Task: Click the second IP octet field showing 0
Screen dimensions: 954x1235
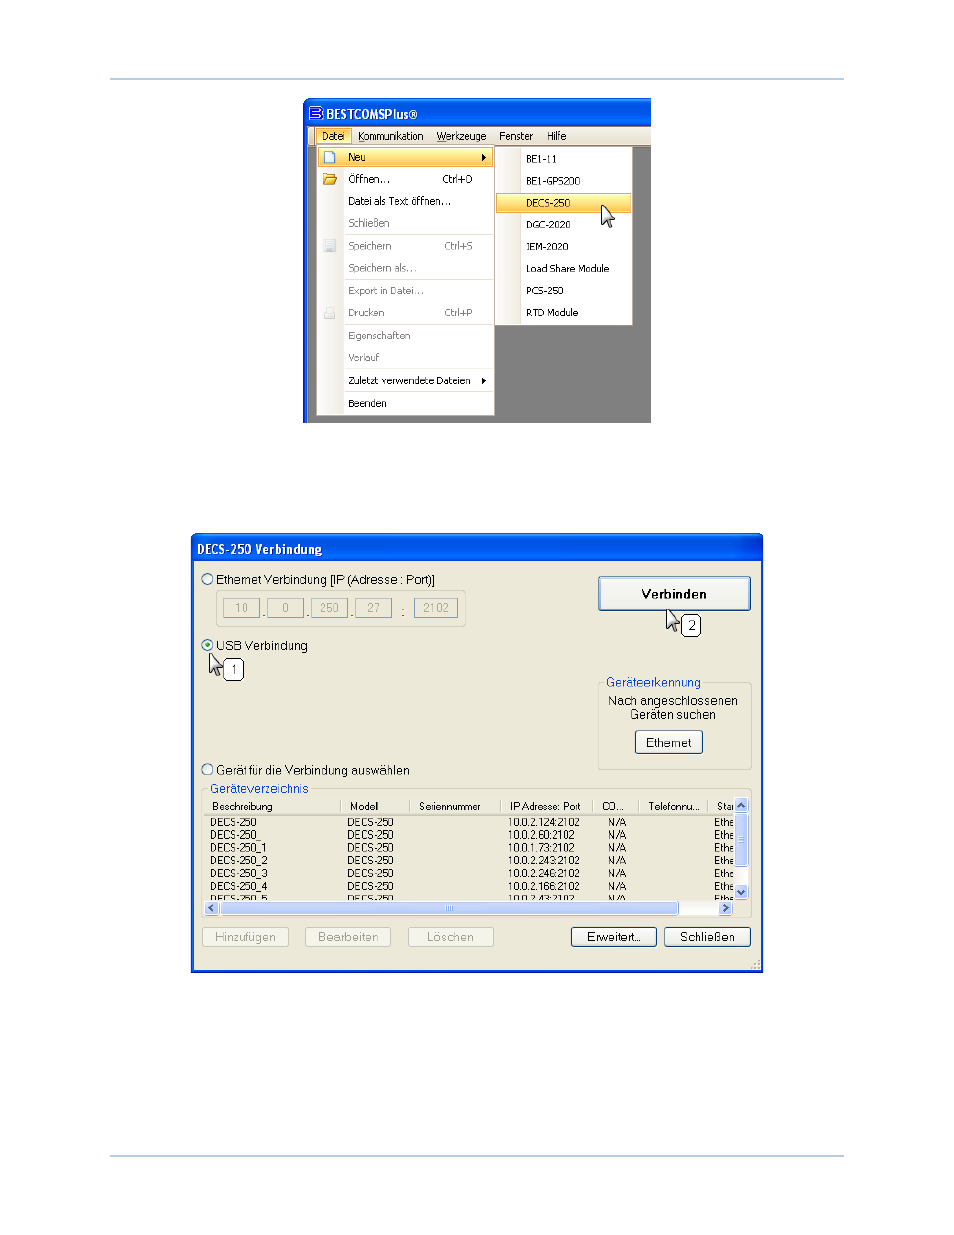Action: click(286, 608)
